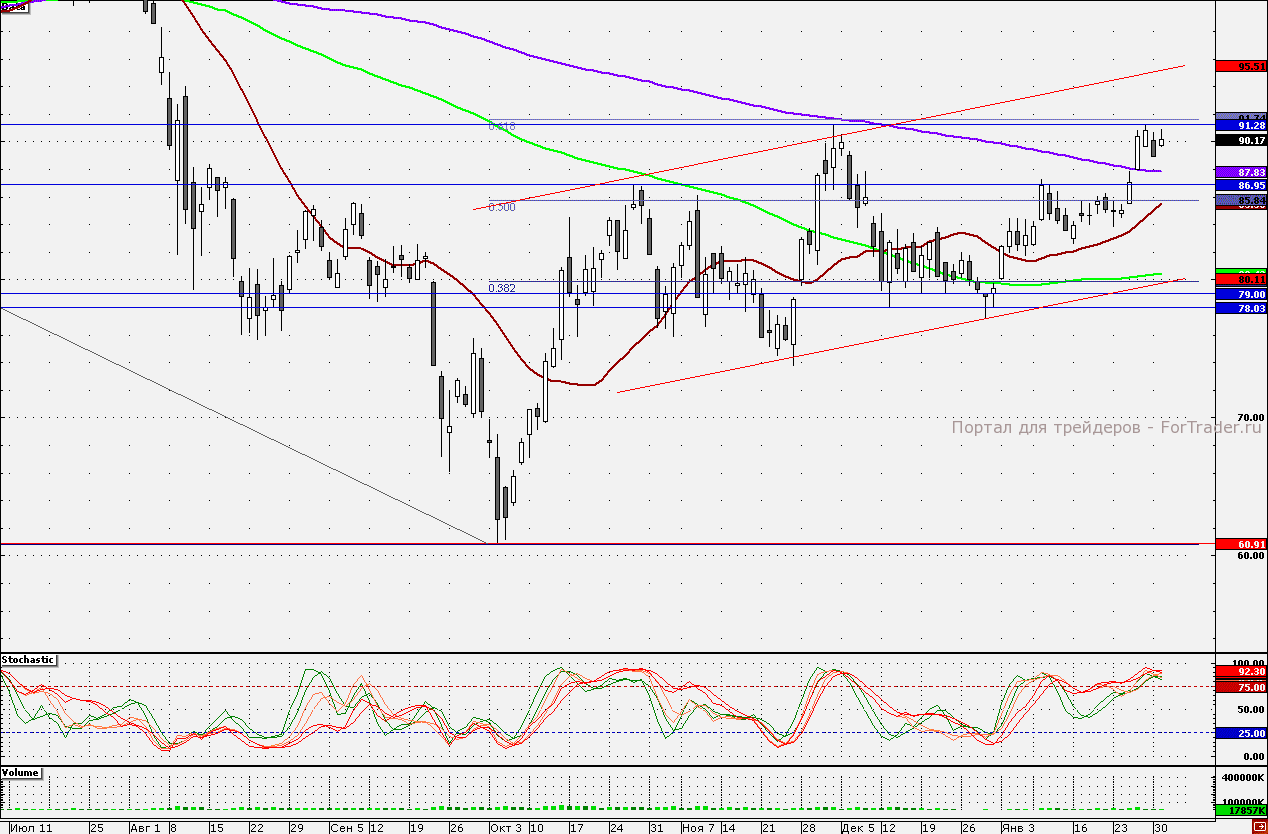1268x834 pixels.
Task: Click the 0.618 Fibonacci level label
Action: click(x=502, y=127)
